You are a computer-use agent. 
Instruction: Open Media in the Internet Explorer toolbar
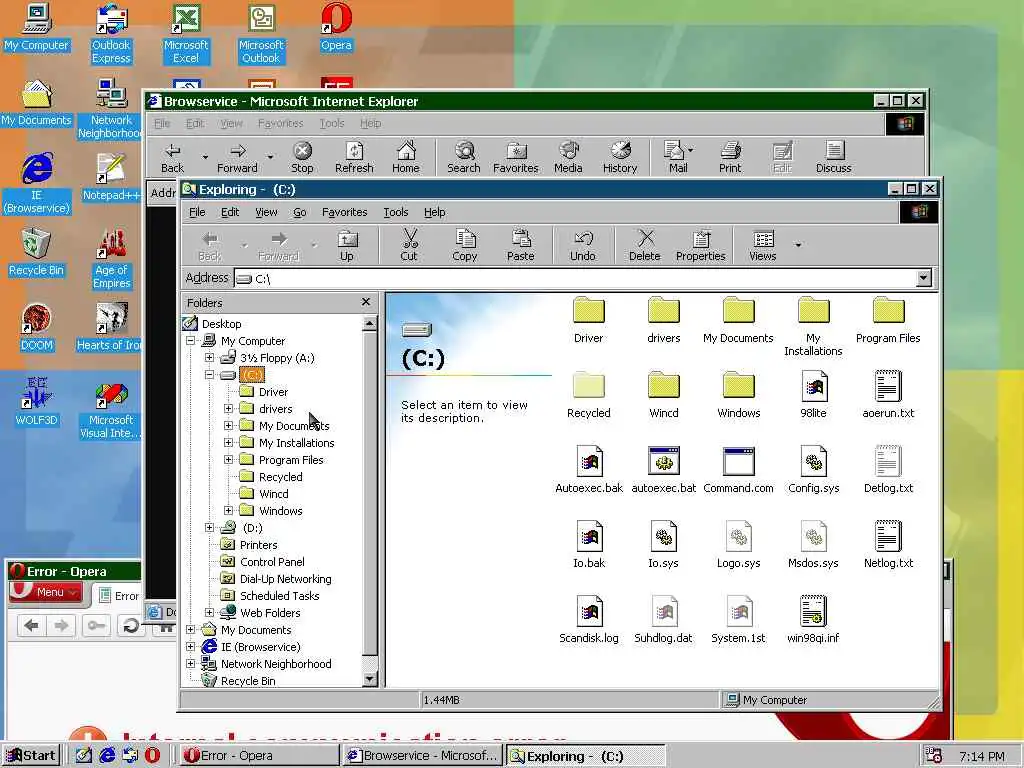tap(568, 157)
